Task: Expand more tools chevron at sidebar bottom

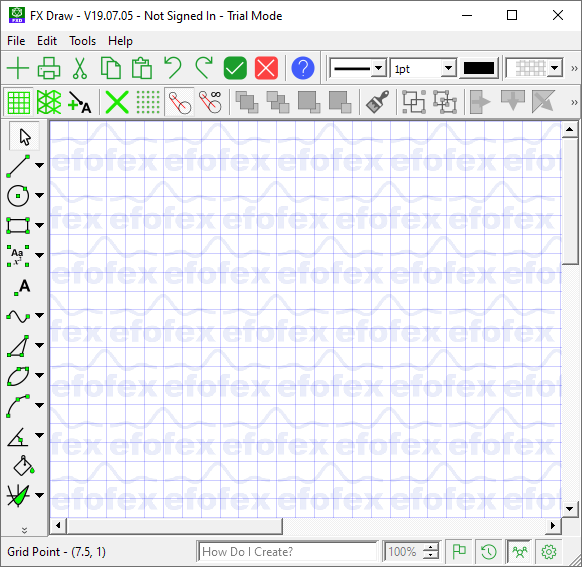Action: pos(24,530)
